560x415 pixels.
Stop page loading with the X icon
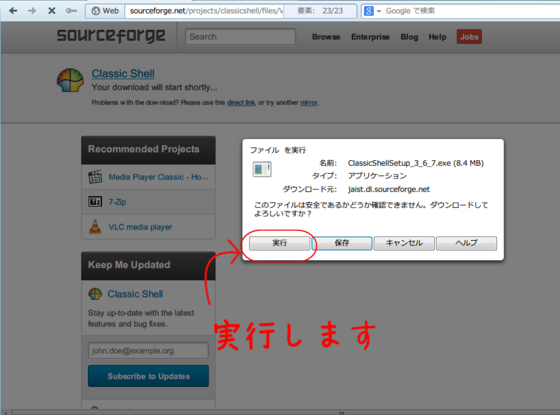[52, 11]
